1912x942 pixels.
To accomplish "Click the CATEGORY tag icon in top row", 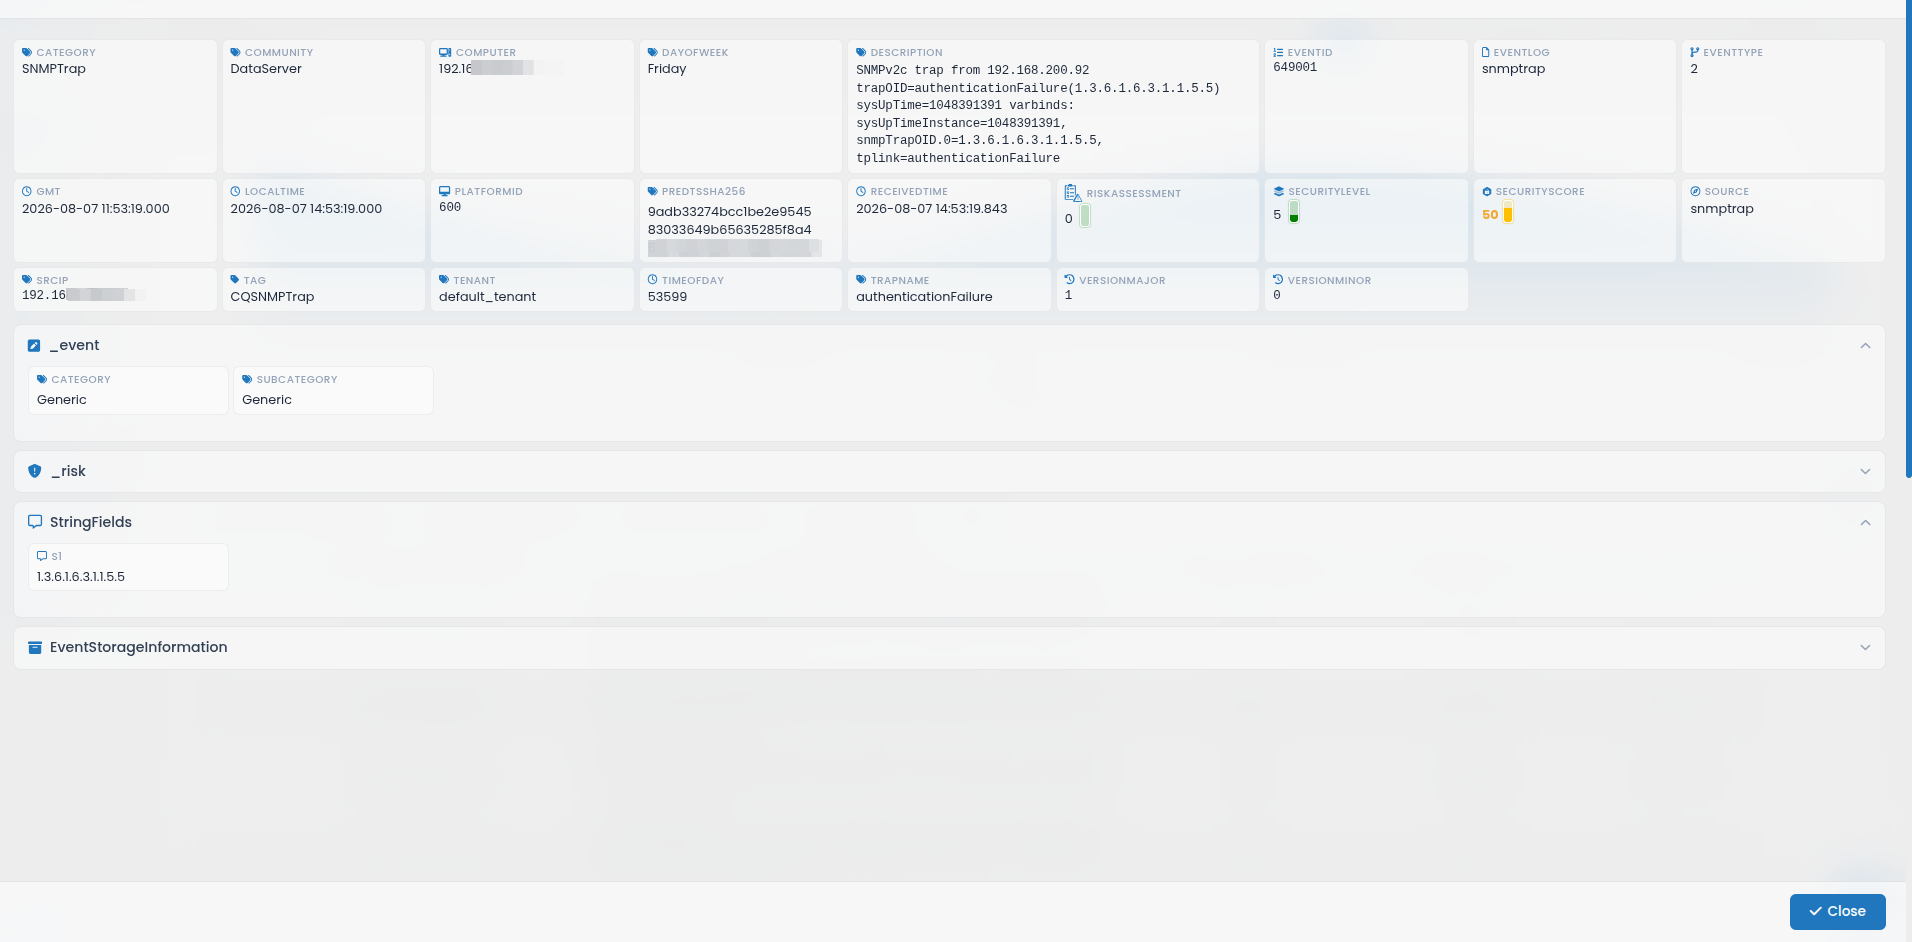I will [27, 53].
